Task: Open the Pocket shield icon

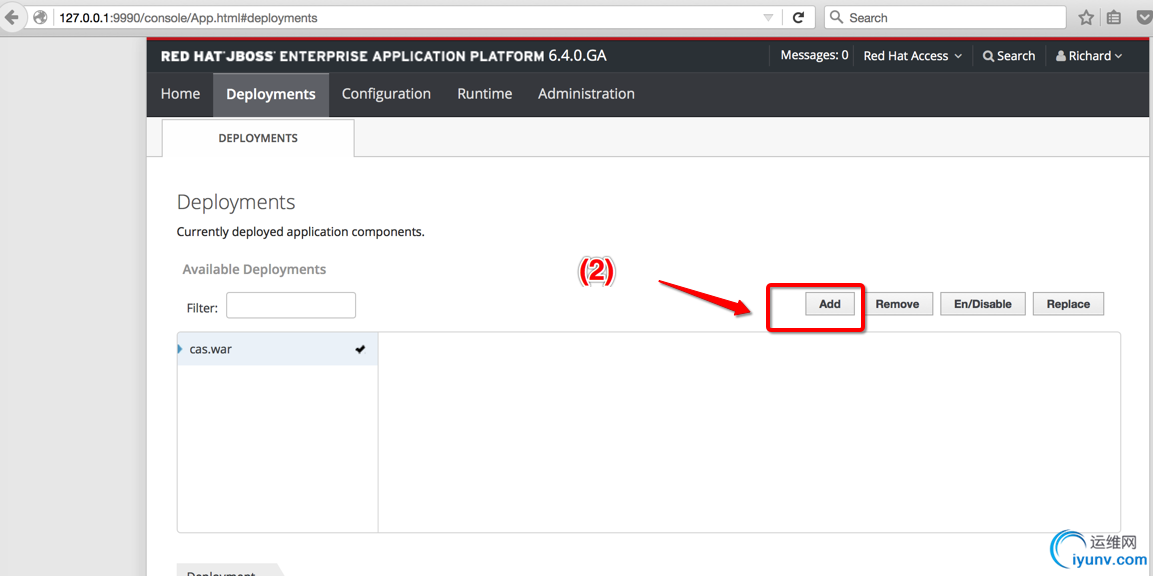Action: tap(1143, 18)
